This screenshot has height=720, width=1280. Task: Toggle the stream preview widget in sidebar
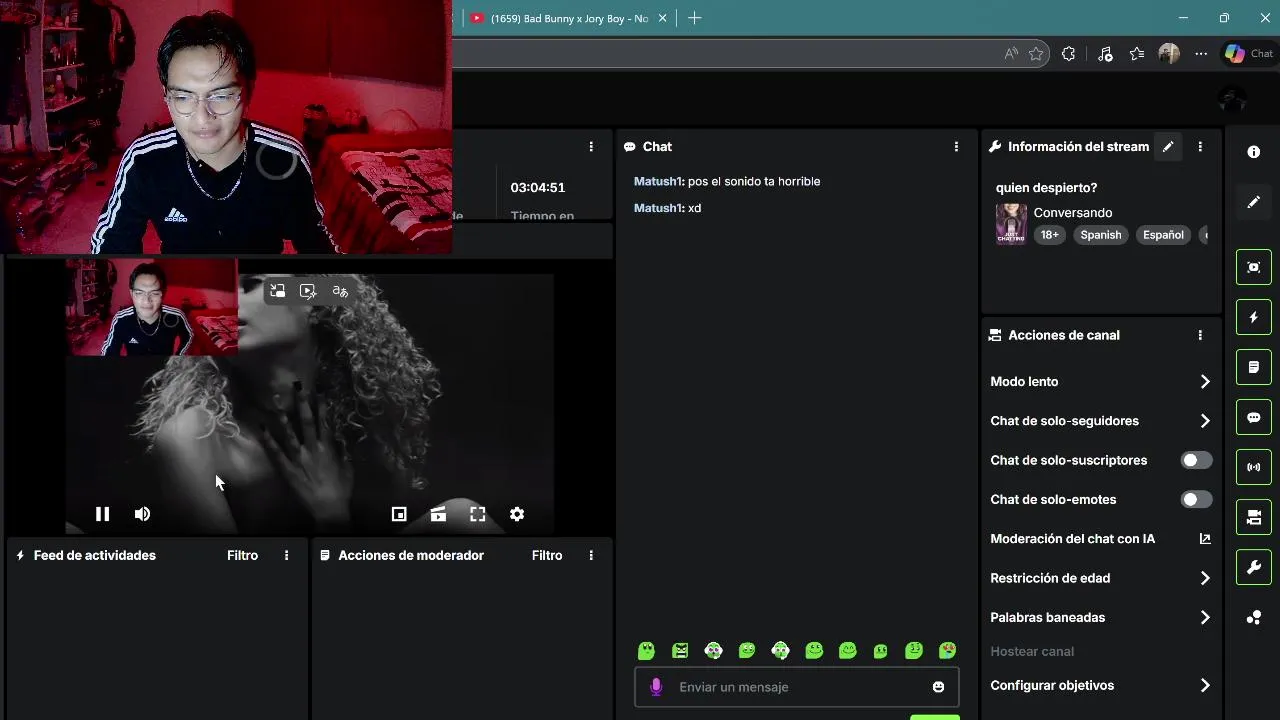click(1254, 267)
